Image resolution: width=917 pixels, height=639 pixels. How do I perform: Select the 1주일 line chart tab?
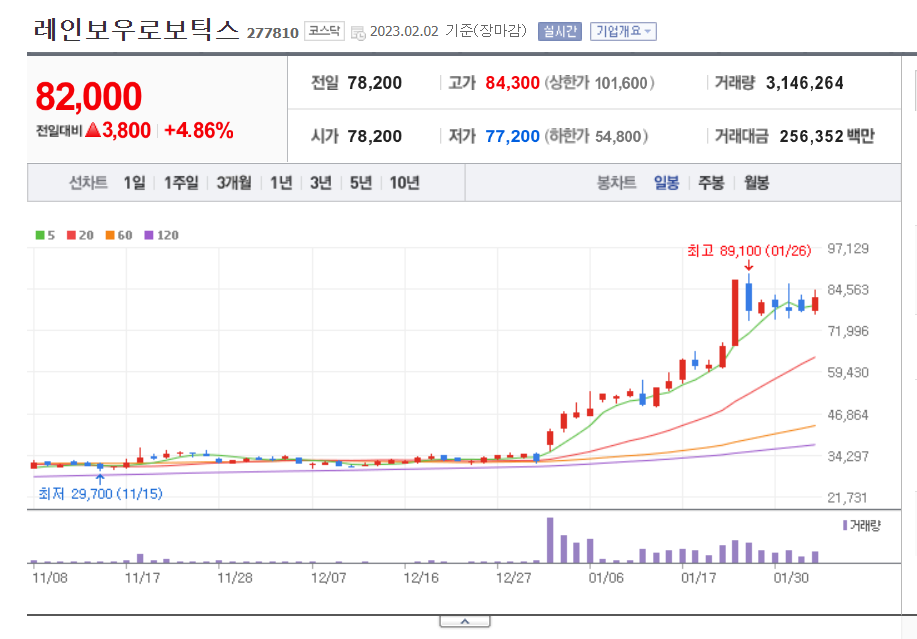(x=181, y=183)
